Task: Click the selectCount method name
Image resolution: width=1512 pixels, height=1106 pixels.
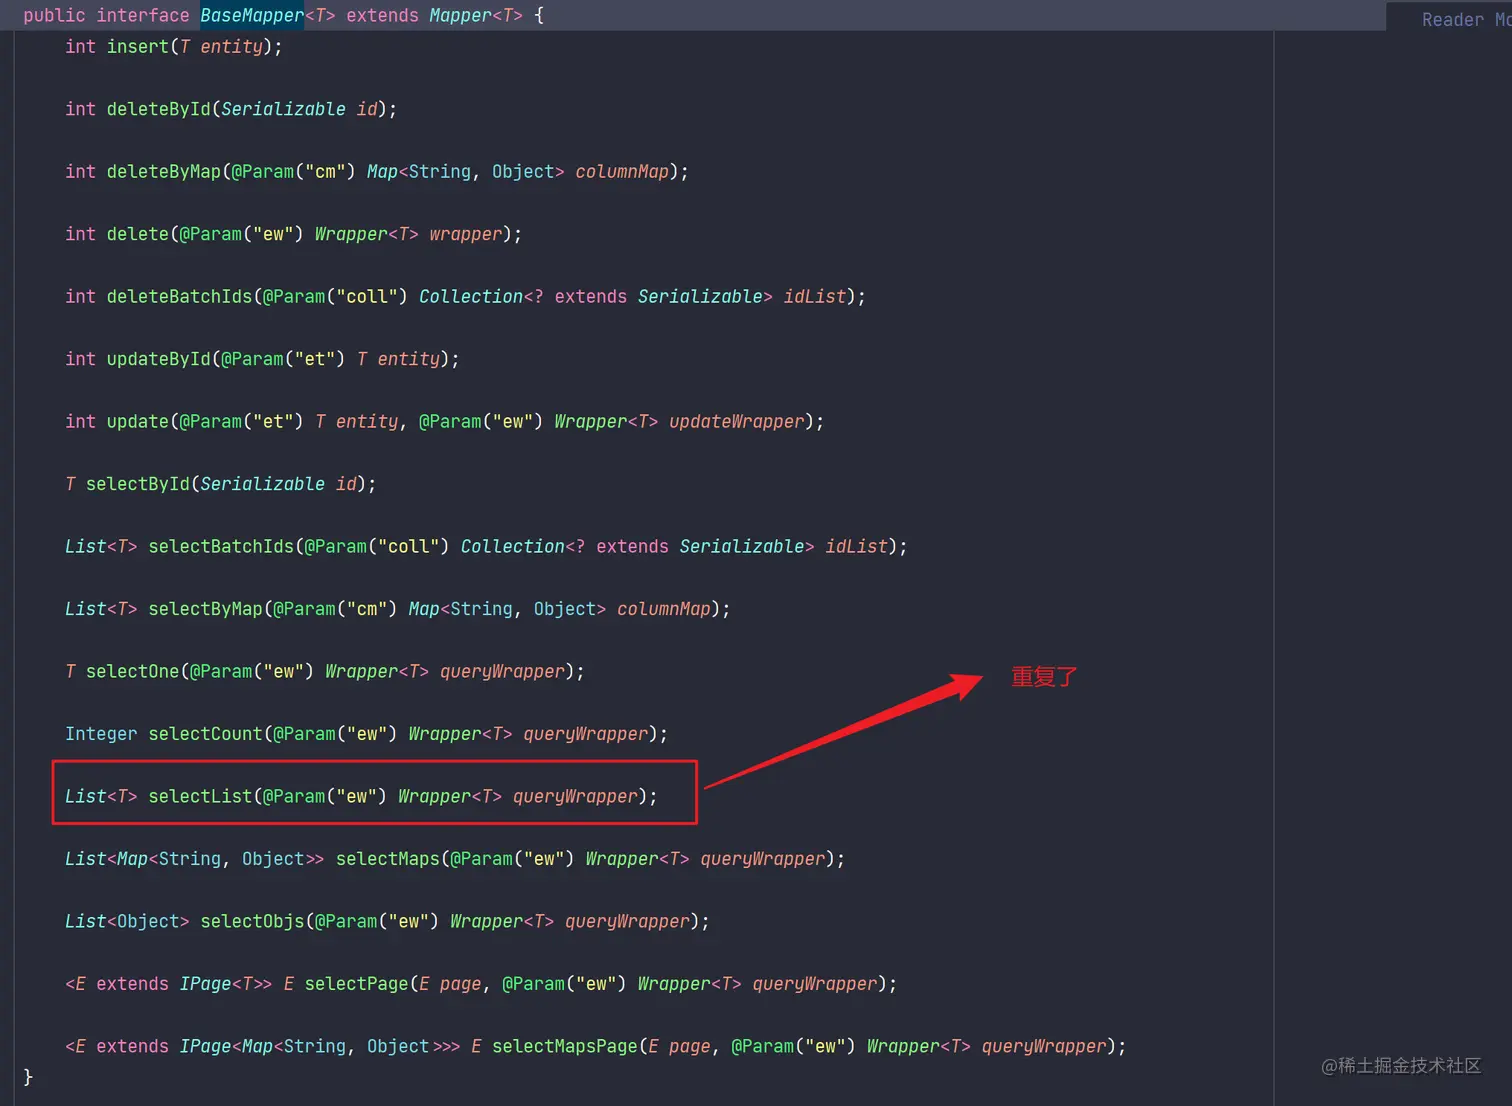Action: tap(206, 734)
